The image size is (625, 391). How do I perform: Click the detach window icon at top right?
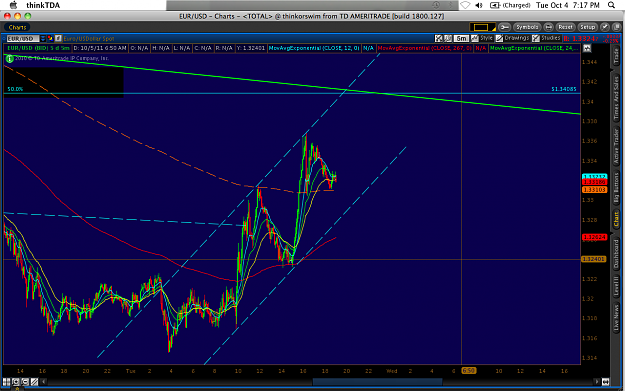pos(617,27)
